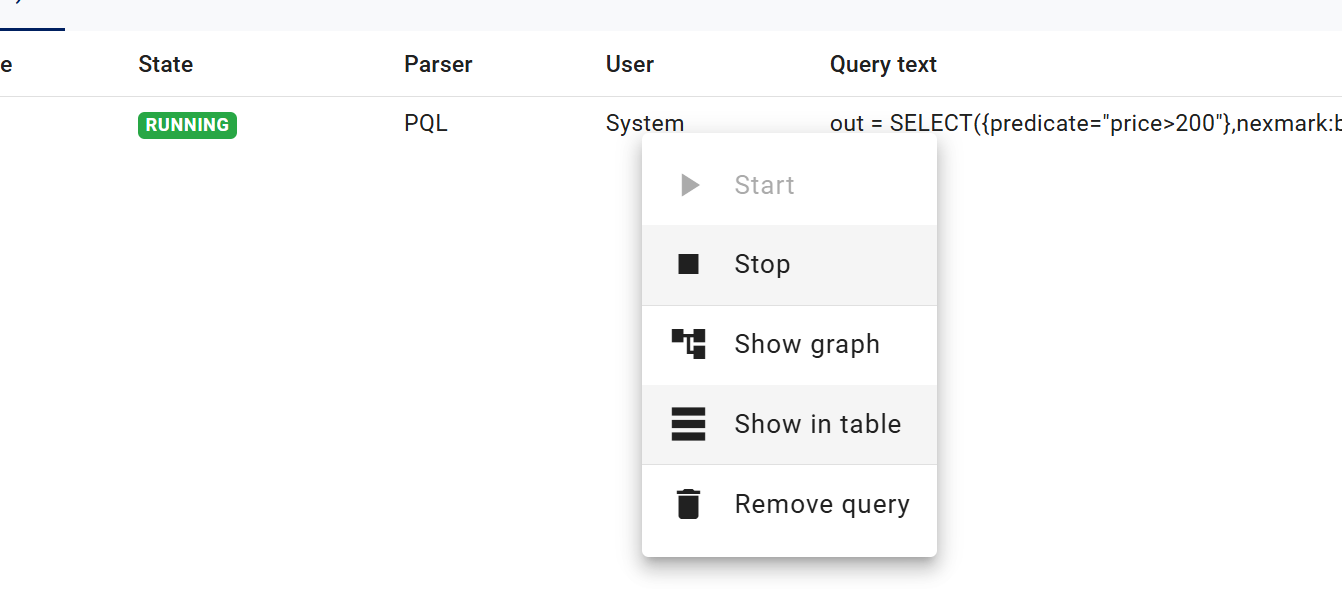Click the greyed-out Start play icon

click(x=689, y=185)
